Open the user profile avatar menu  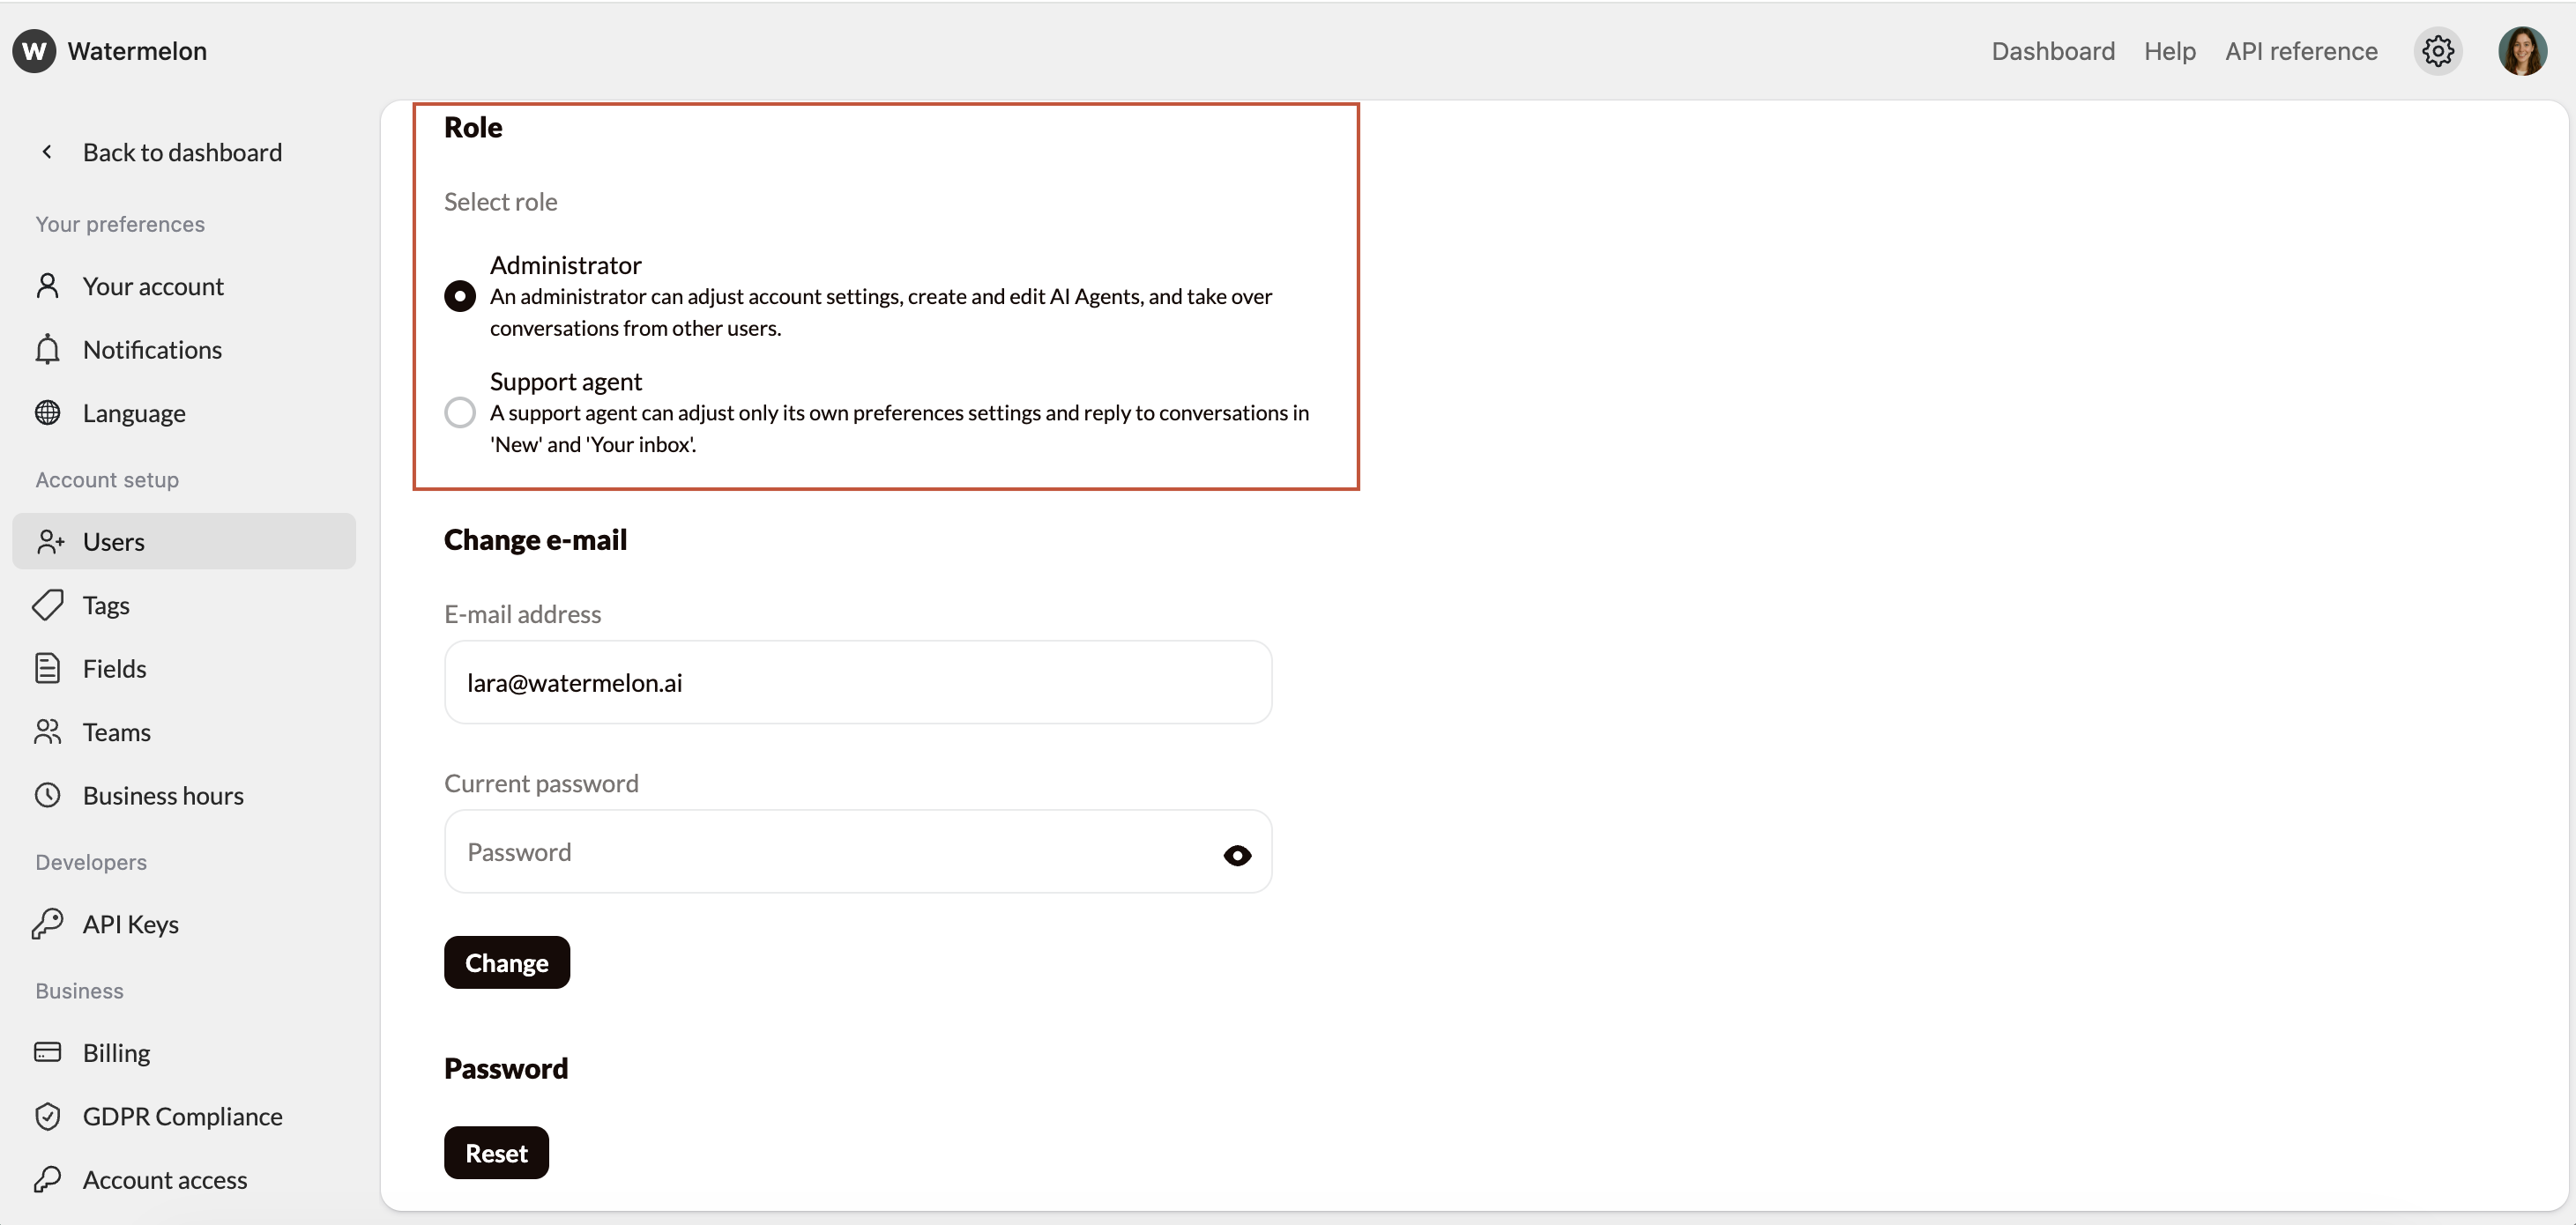[x=2521, y=51]
